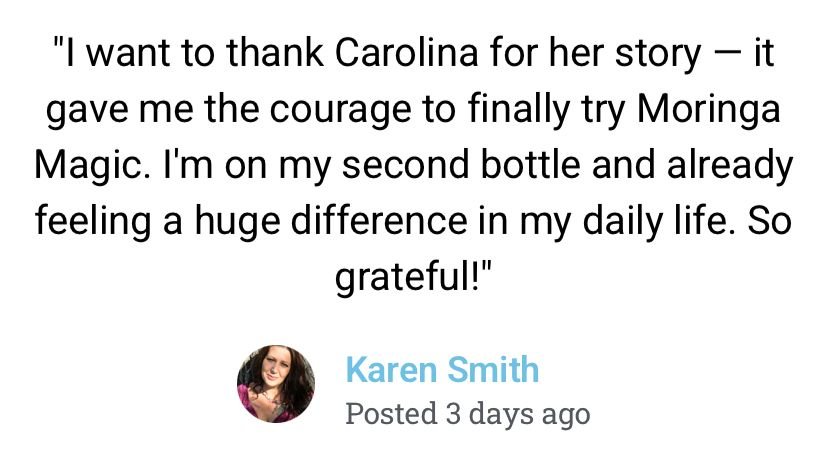Click the word "So" ending the fourth line
The image size is (828, 464).
[769, 220]
